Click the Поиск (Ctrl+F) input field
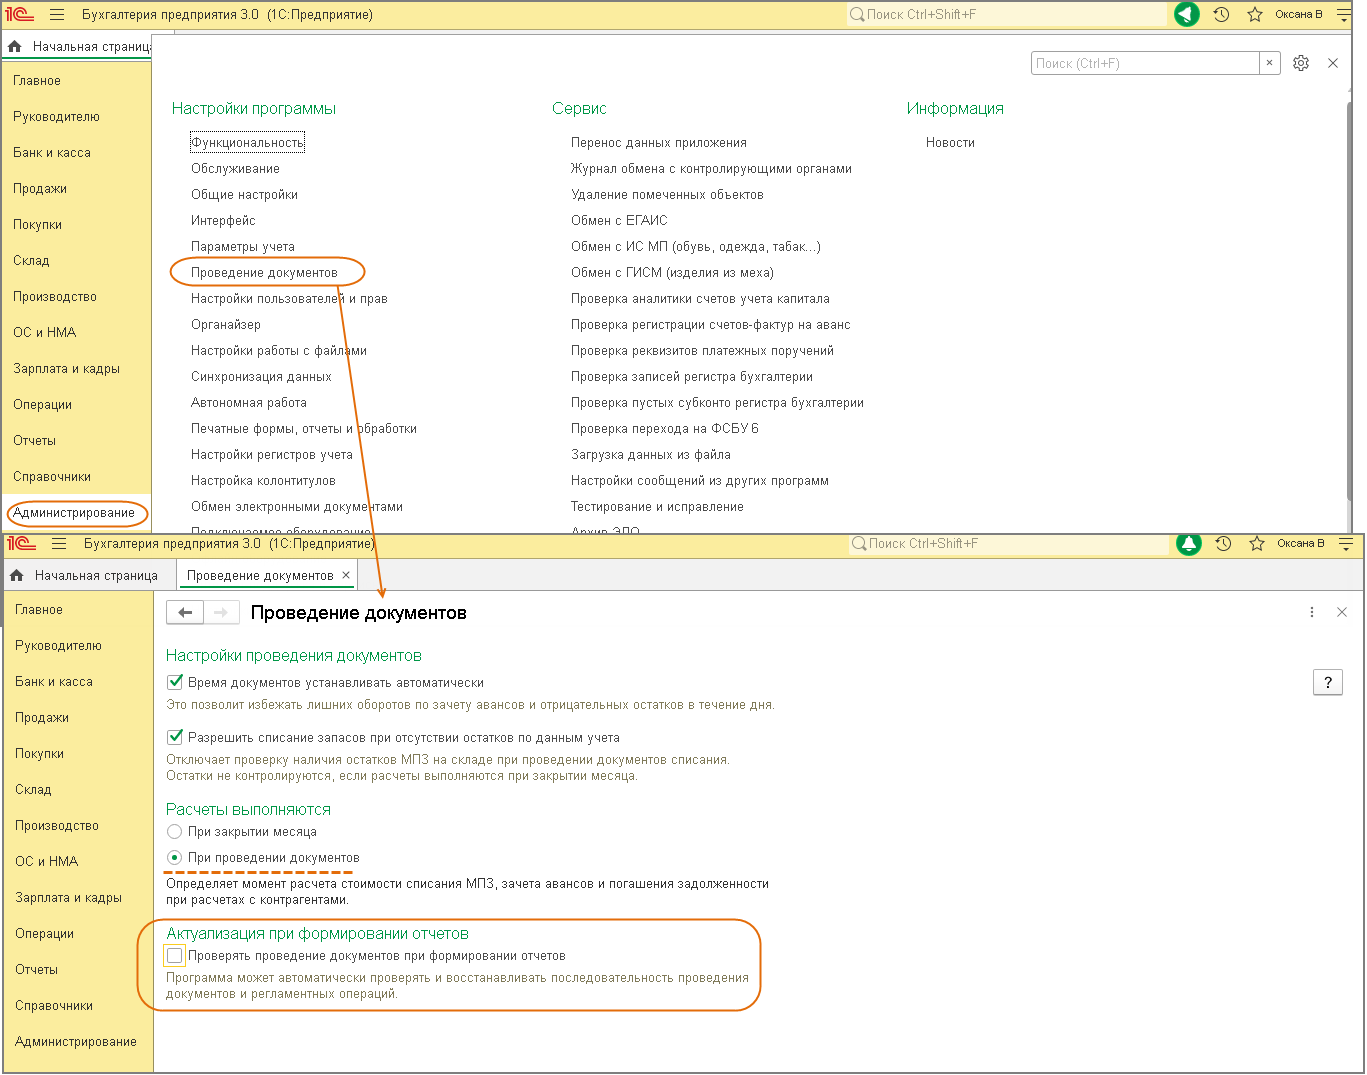The height and width of the screenshot is (1075, 1367). pyautogui.click(x=1145, y=63)
